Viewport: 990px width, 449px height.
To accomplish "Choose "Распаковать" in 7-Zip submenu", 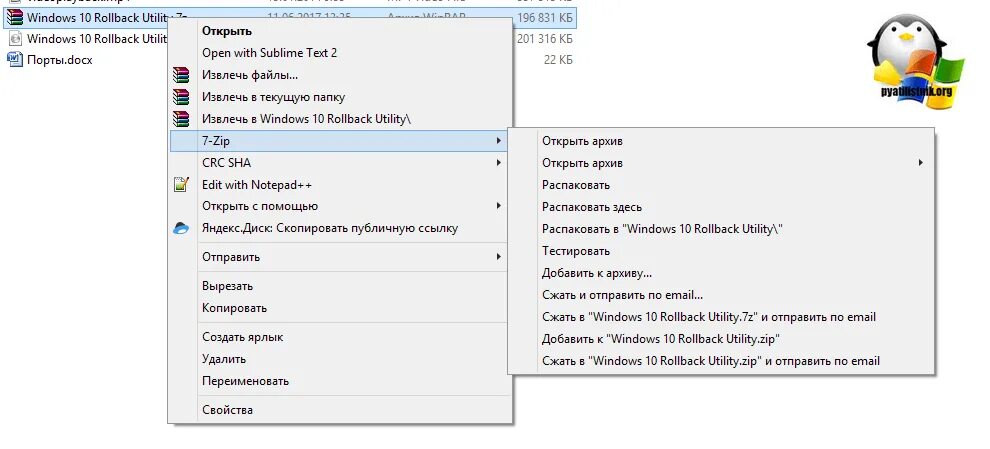I will point(721,185).
